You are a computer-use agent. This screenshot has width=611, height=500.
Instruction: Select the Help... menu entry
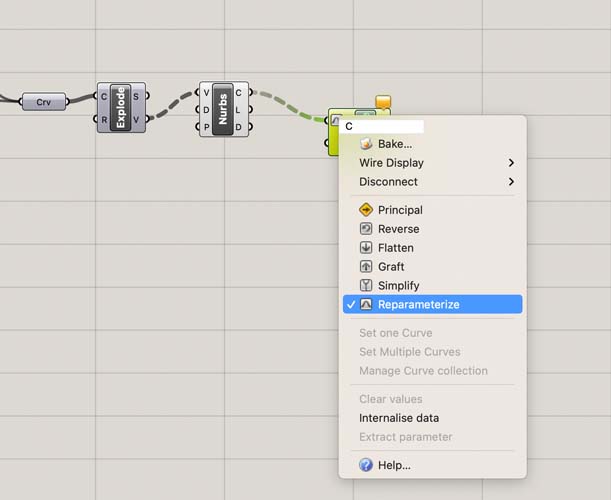point(433,465)
